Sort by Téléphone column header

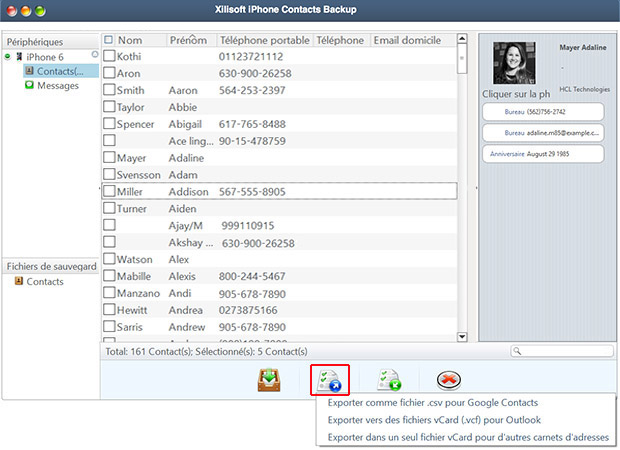pos(340,40)
